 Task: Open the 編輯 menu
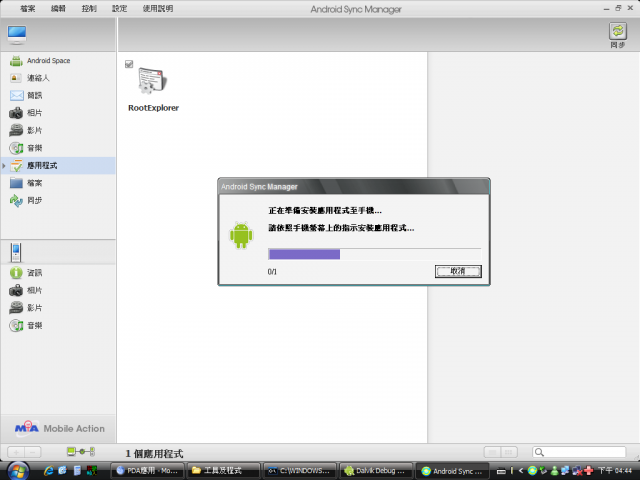click(x=58, y=9)
